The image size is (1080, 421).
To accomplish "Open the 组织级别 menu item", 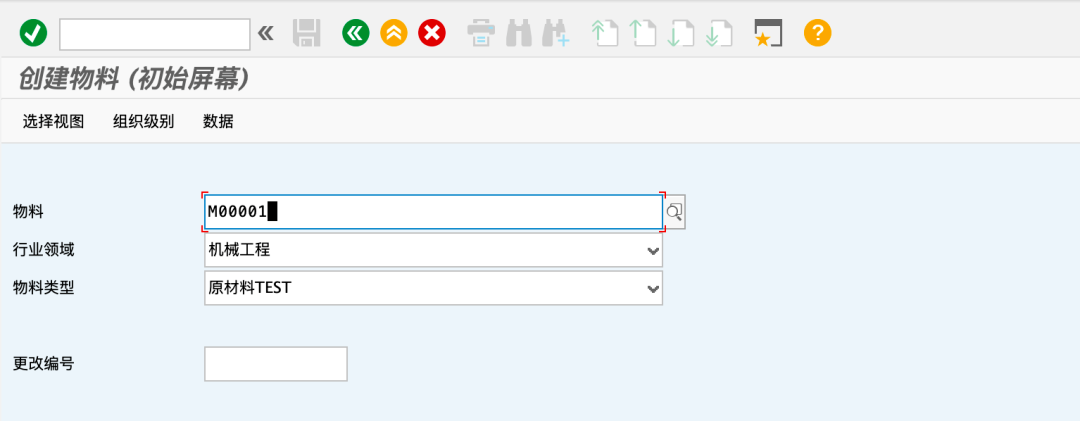I will pos(143,122).
